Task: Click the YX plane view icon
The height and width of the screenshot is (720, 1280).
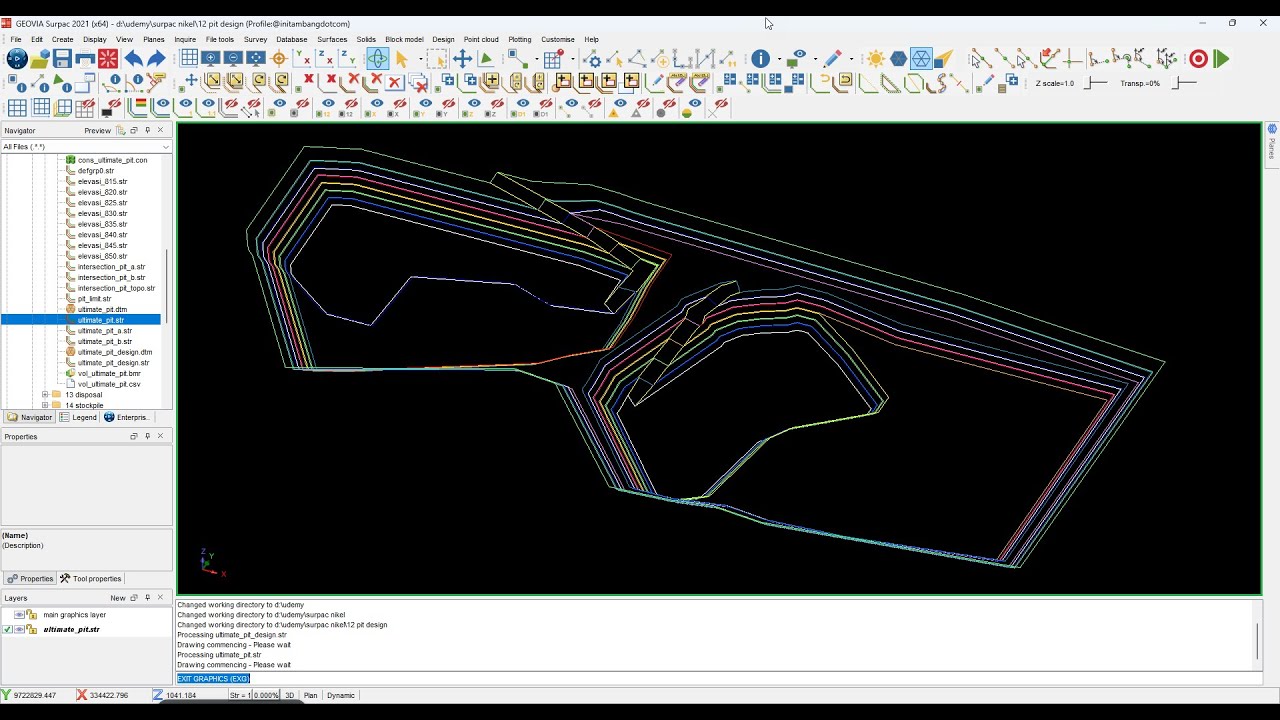Action: 301,58
